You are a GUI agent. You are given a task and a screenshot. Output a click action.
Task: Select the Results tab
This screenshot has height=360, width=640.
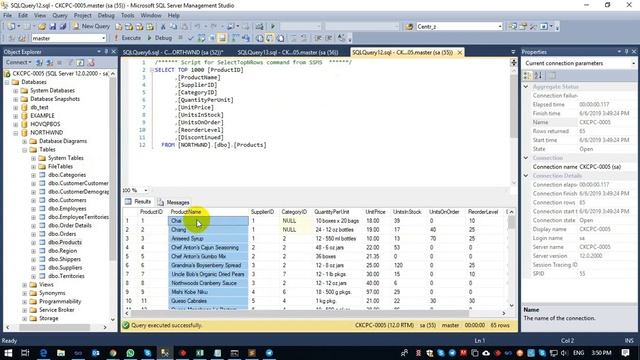click(x=138, y=202)
